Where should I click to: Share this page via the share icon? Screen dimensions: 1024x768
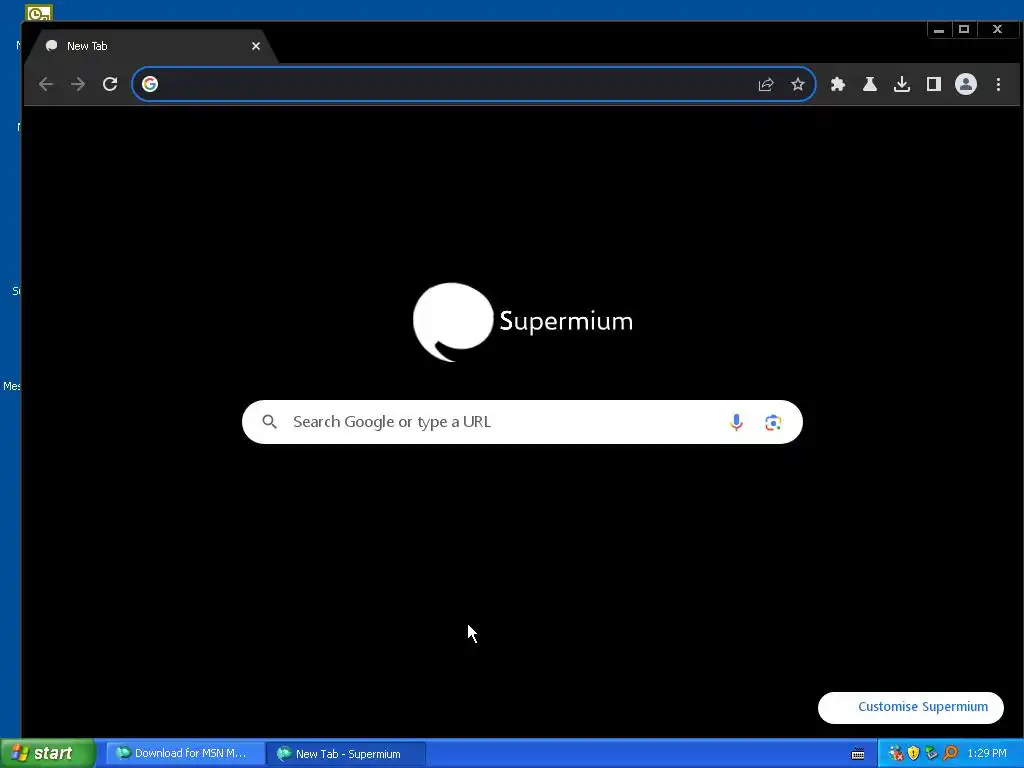click(x=765, y=84)
